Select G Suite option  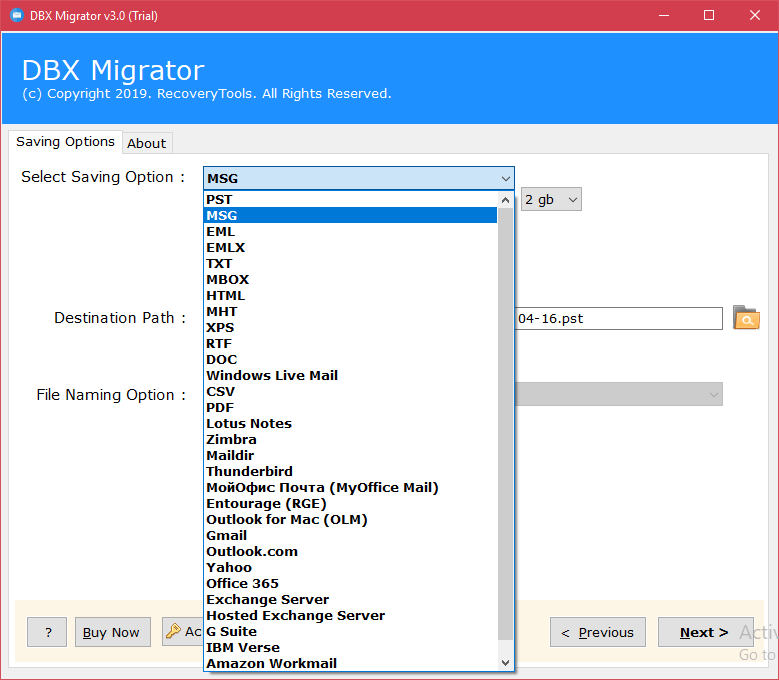[351, 631]
